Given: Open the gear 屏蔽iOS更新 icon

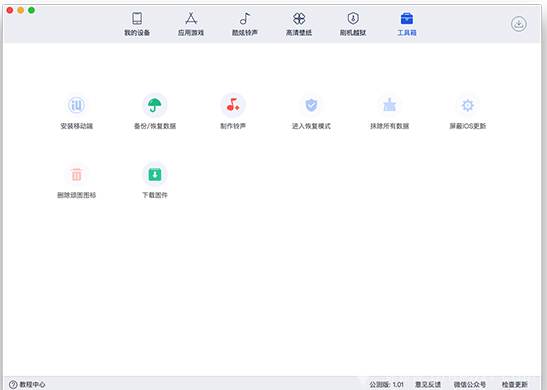Looking at the screenshot, I should (x=467, y=105).
